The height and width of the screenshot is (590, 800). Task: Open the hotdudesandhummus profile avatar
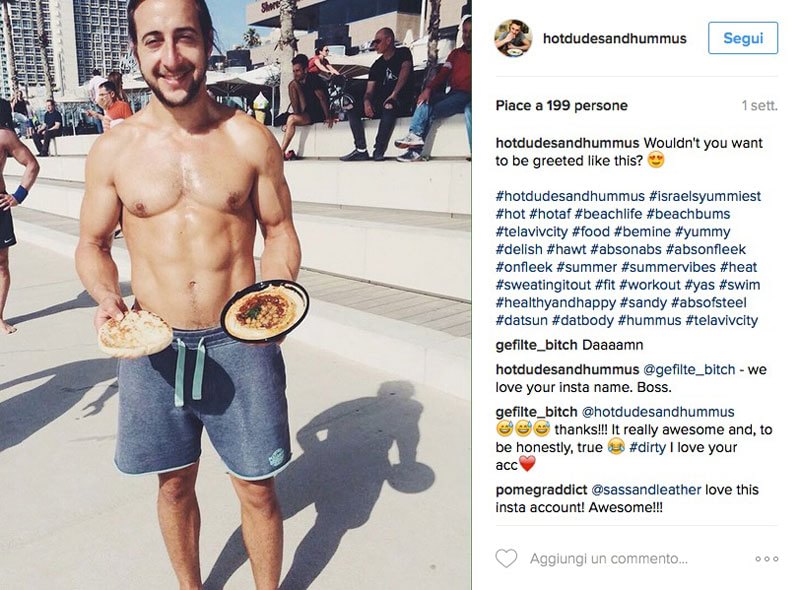[513, 38]
